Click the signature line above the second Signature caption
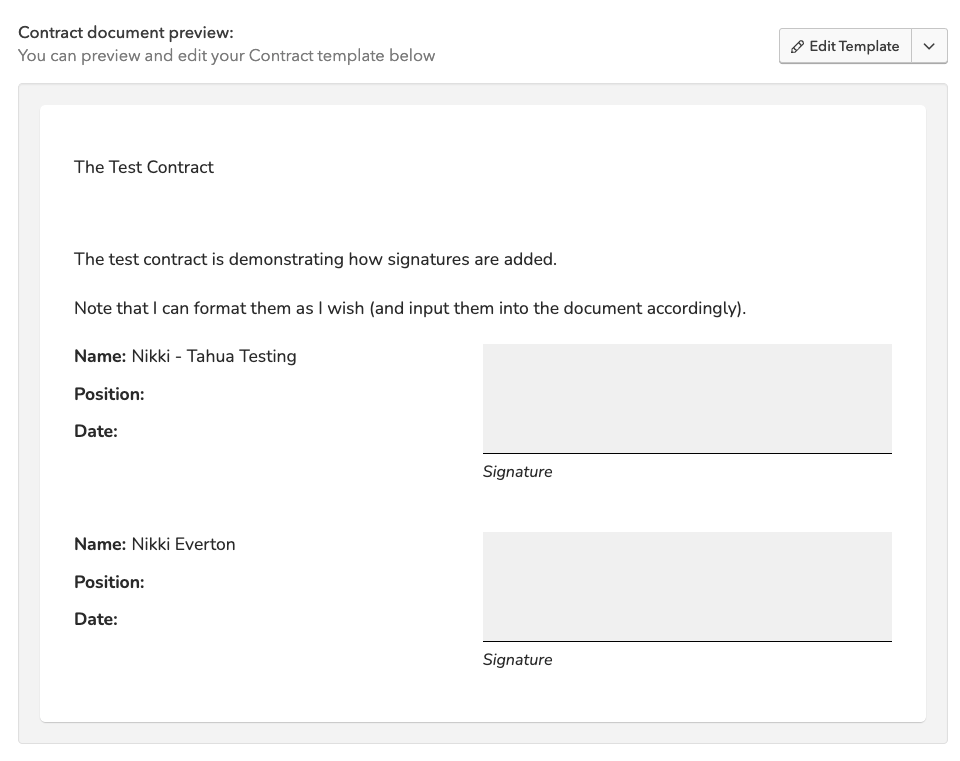 687,641
